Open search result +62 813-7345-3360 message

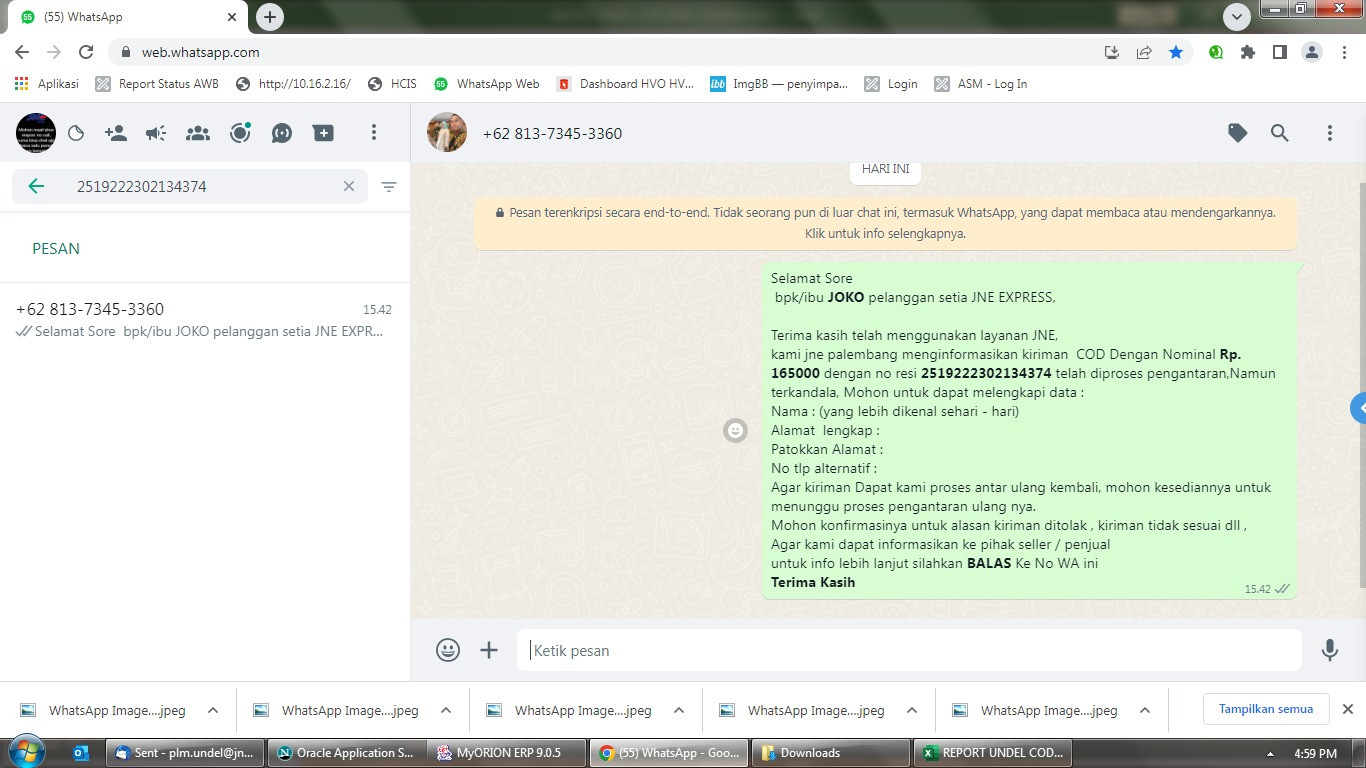point(204,320)
